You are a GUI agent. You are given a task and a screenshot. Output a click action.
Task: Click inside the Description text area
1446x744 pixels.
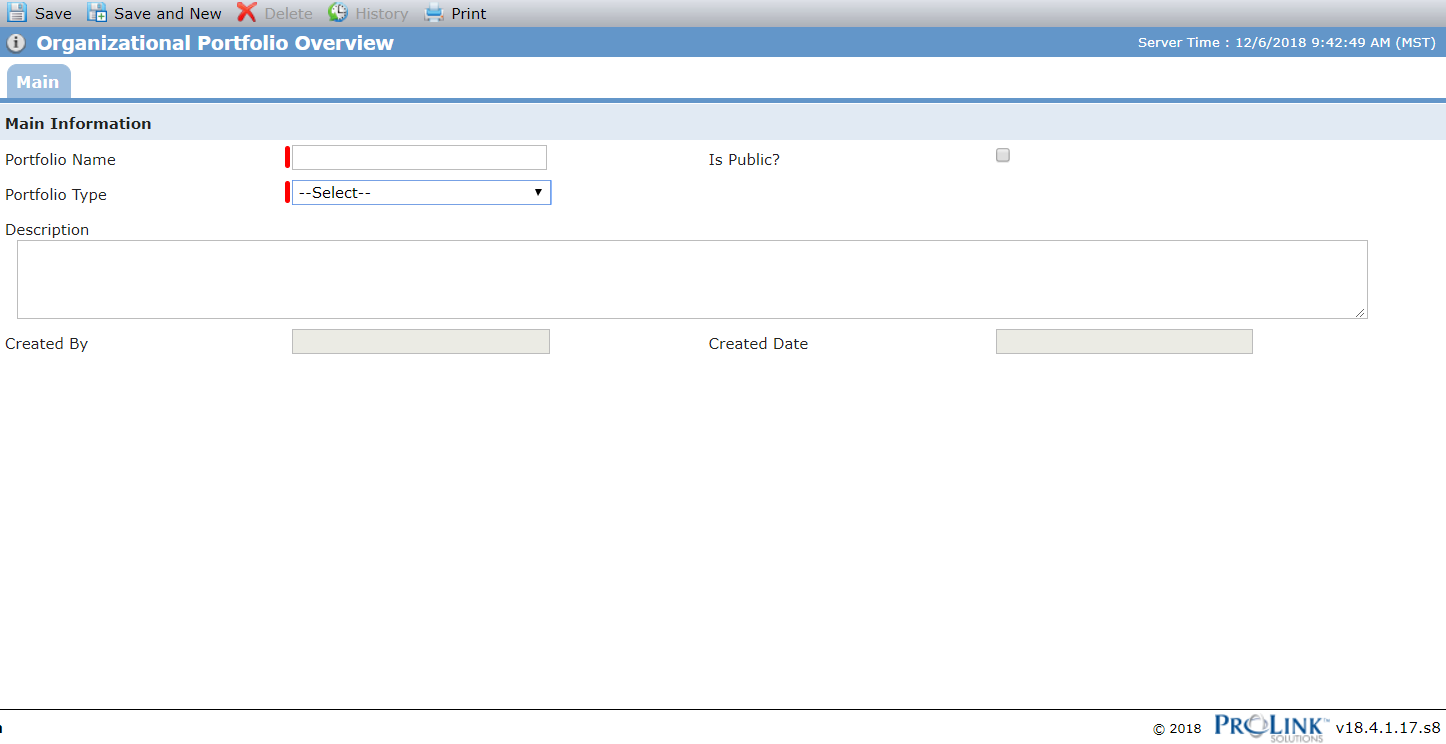coord(692,279)
